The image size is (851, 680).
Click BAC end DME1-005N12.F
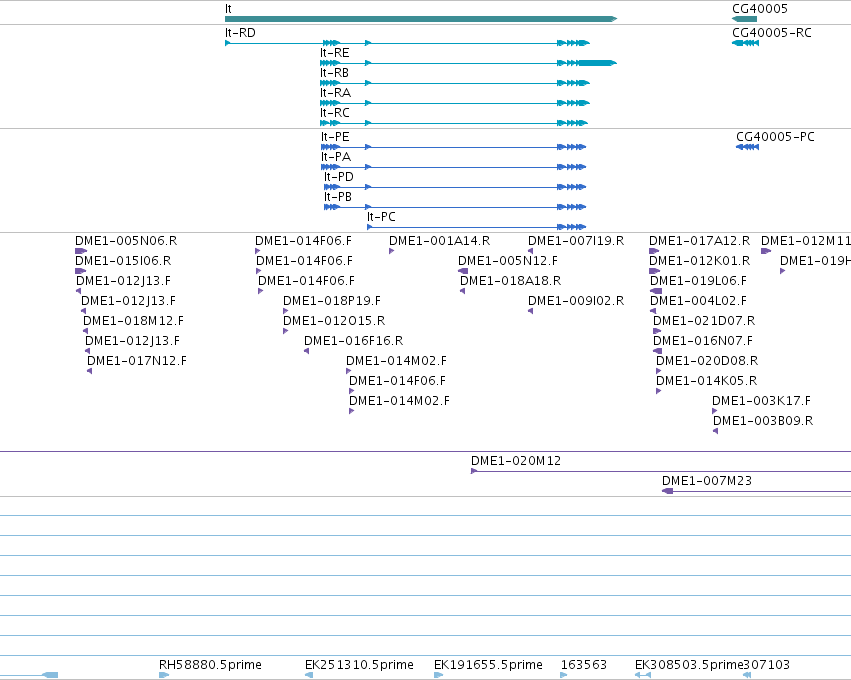(508, 261)
